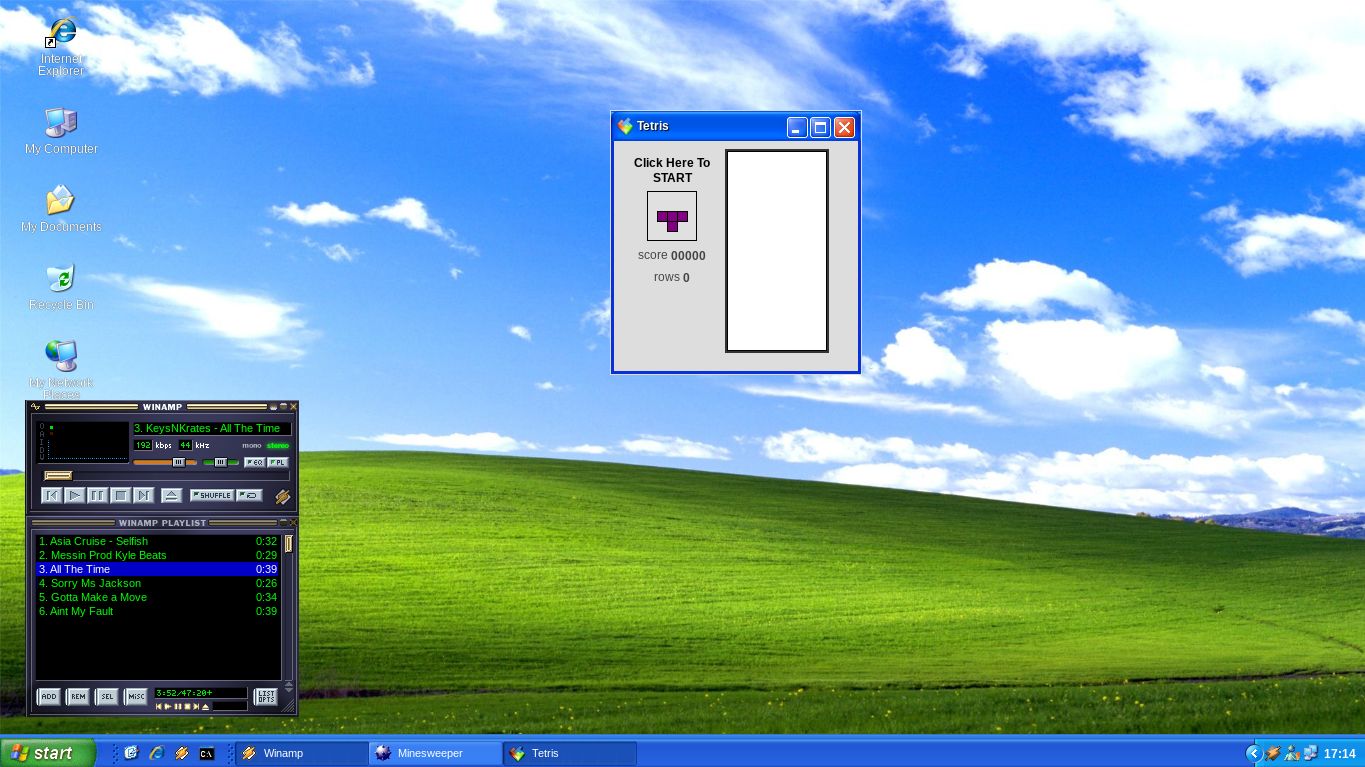Click the Winamp lightning bolt logo icon

point(282,496)
